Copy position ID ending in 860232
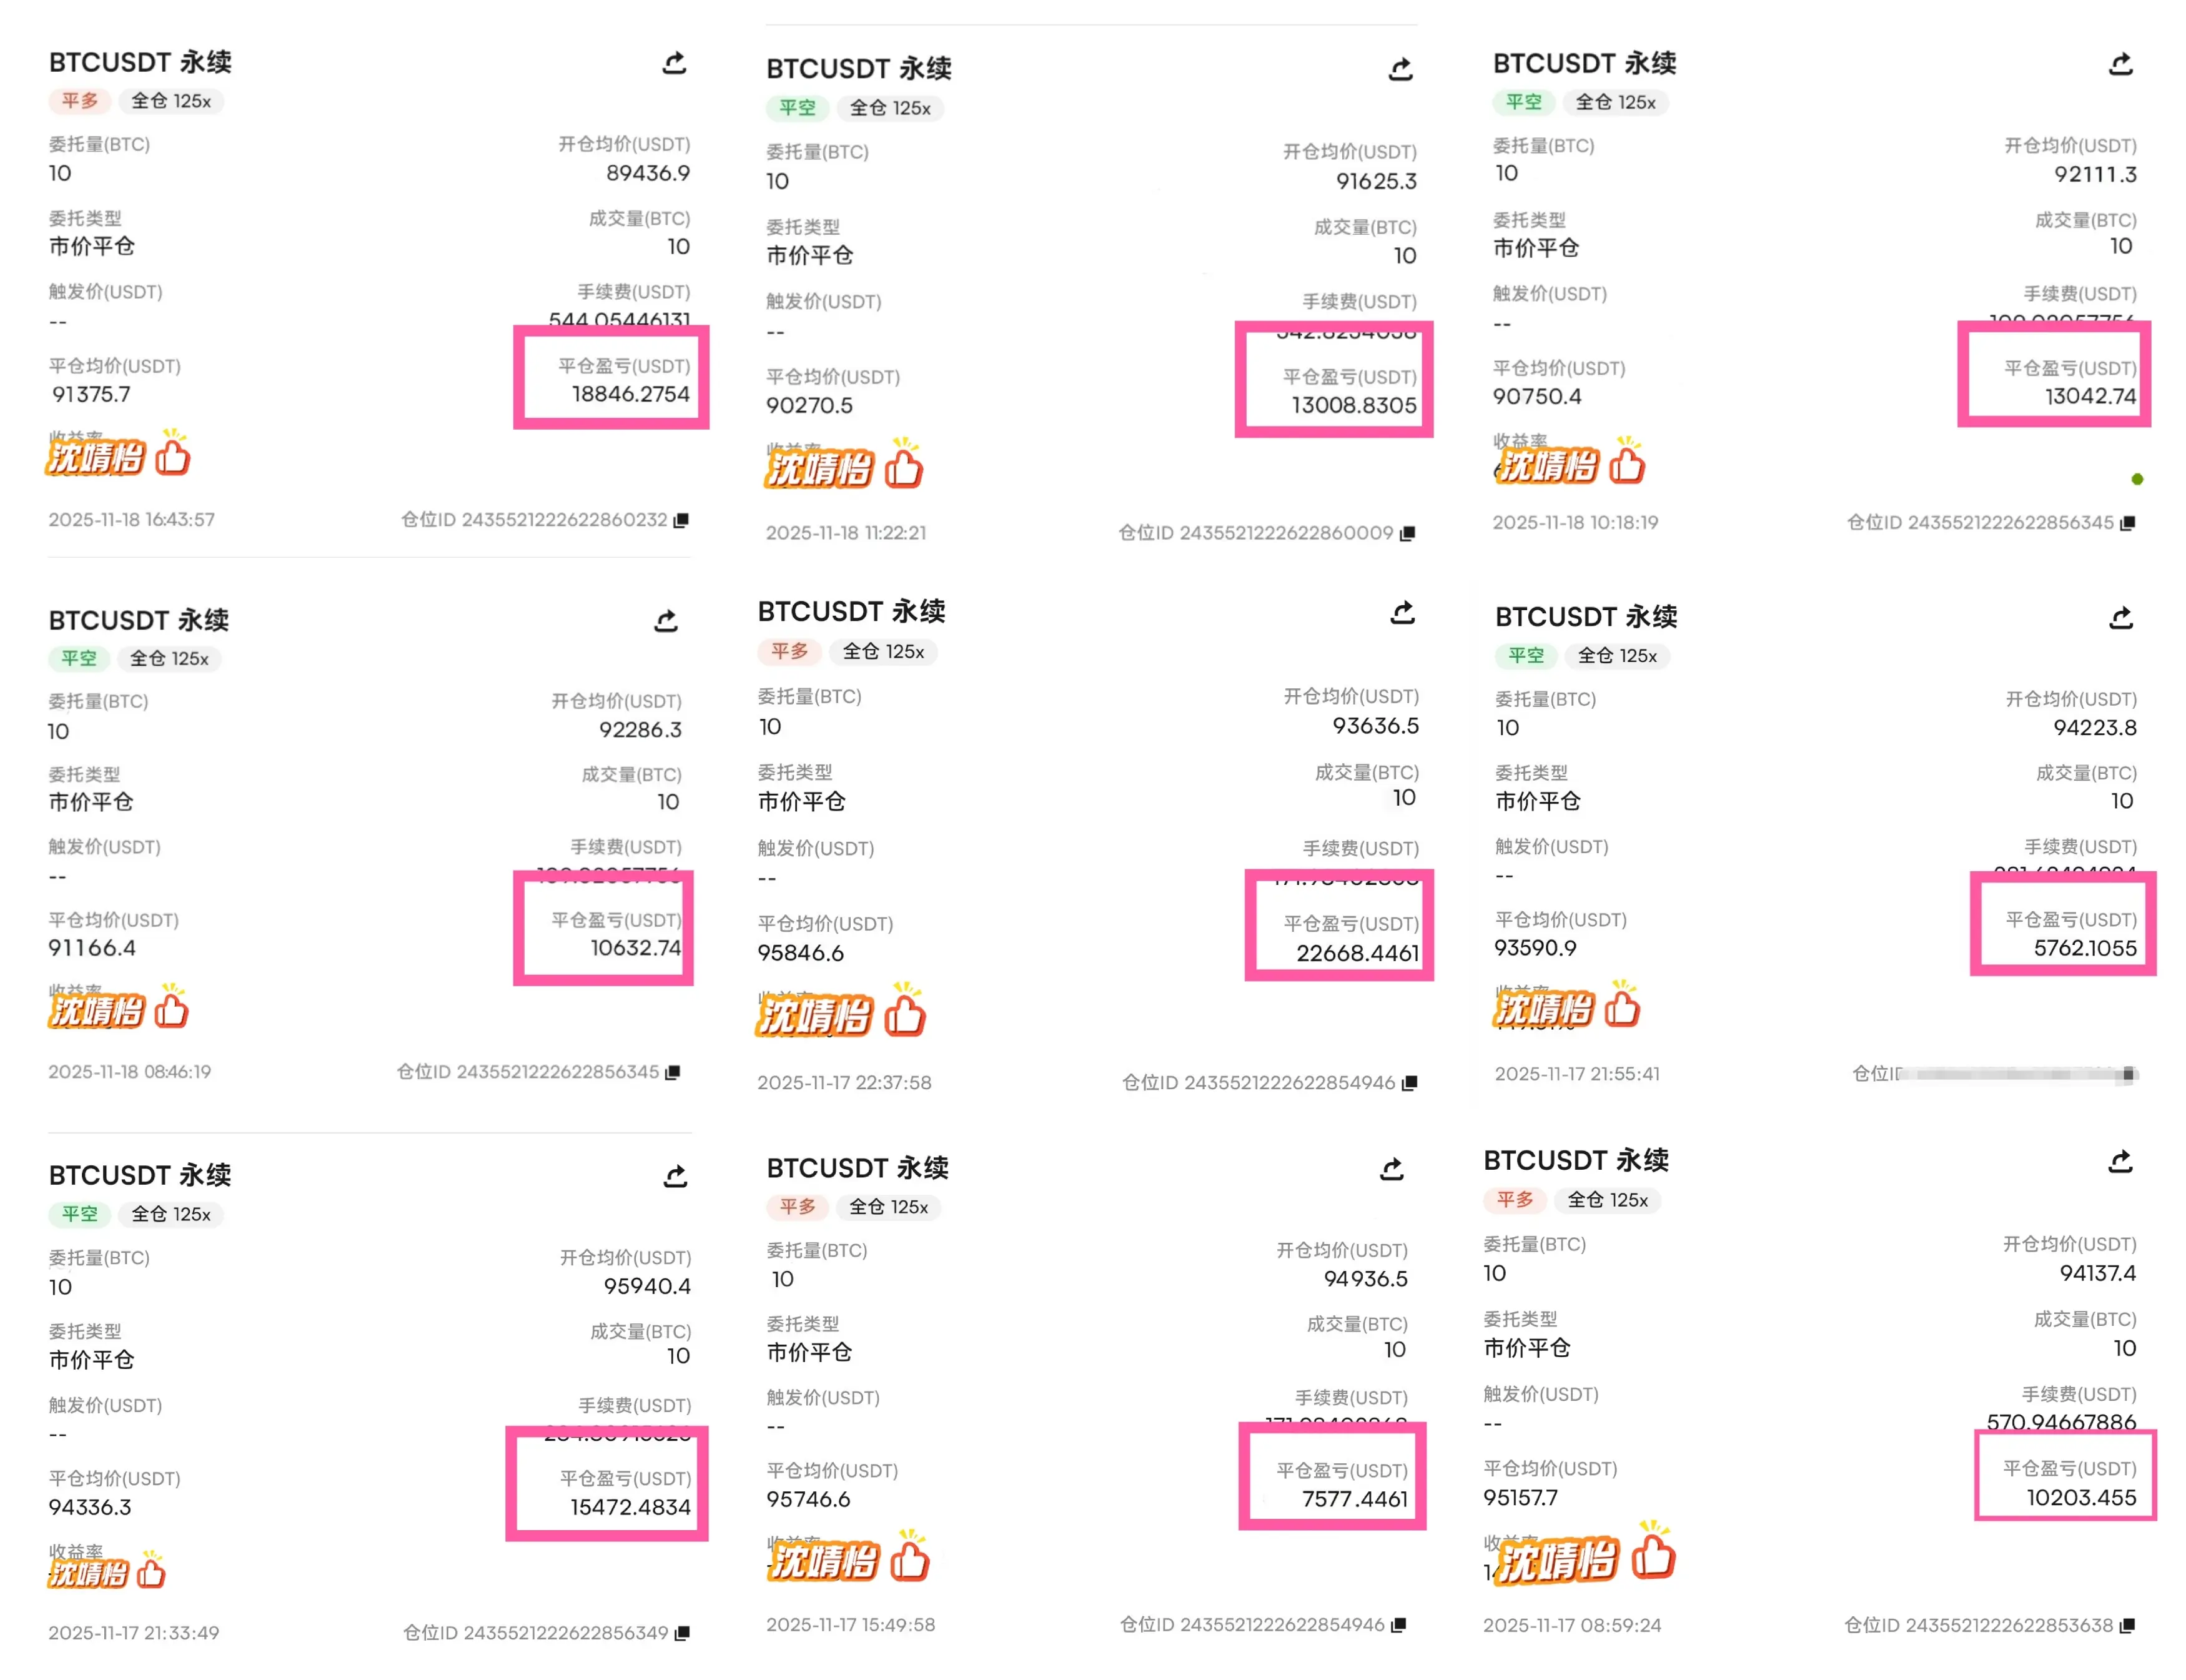Viewport: 2186px width, 1680px height. [x=681, y=520]
